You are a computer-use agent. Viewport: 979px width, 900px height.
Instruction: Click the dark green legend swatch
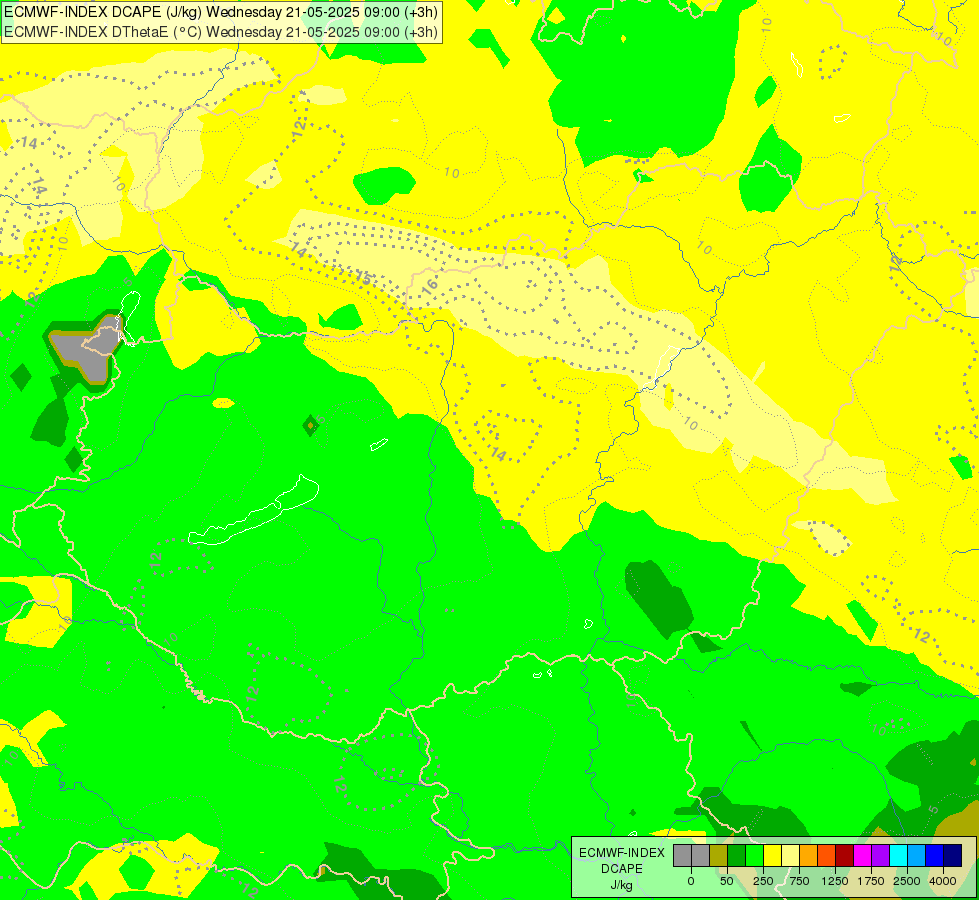coord(736,855)
